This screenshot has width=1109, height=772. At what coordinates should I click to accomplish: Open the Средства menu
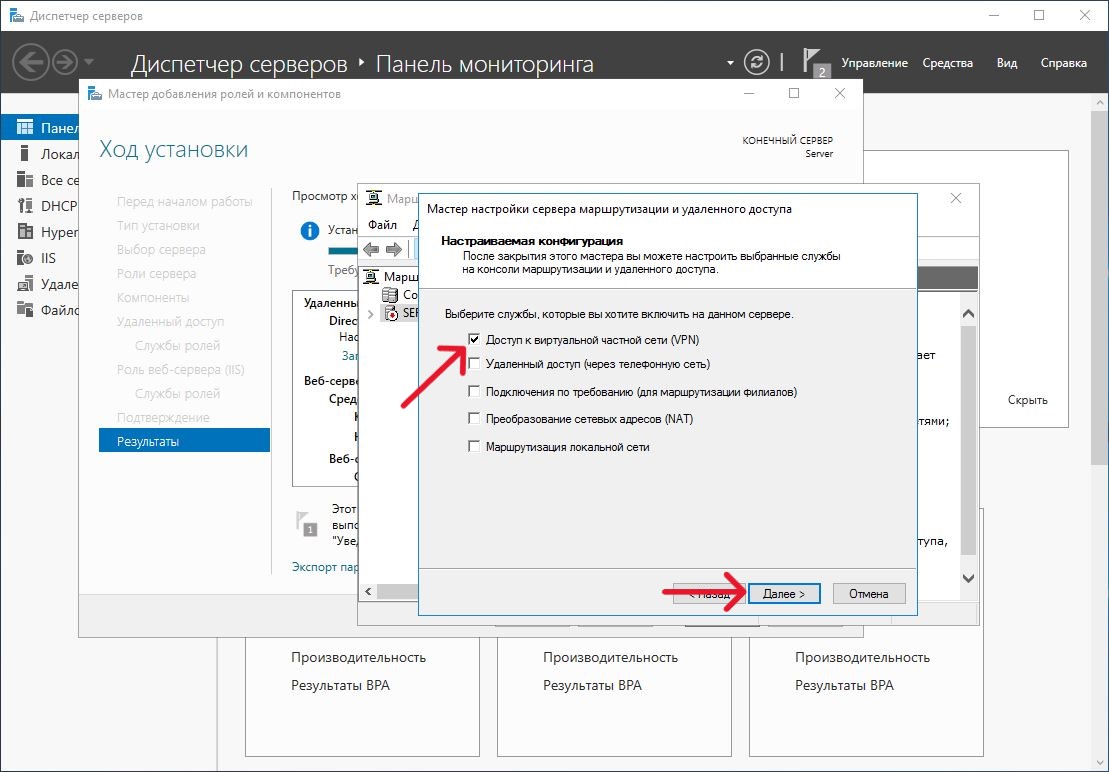[947, 63]
